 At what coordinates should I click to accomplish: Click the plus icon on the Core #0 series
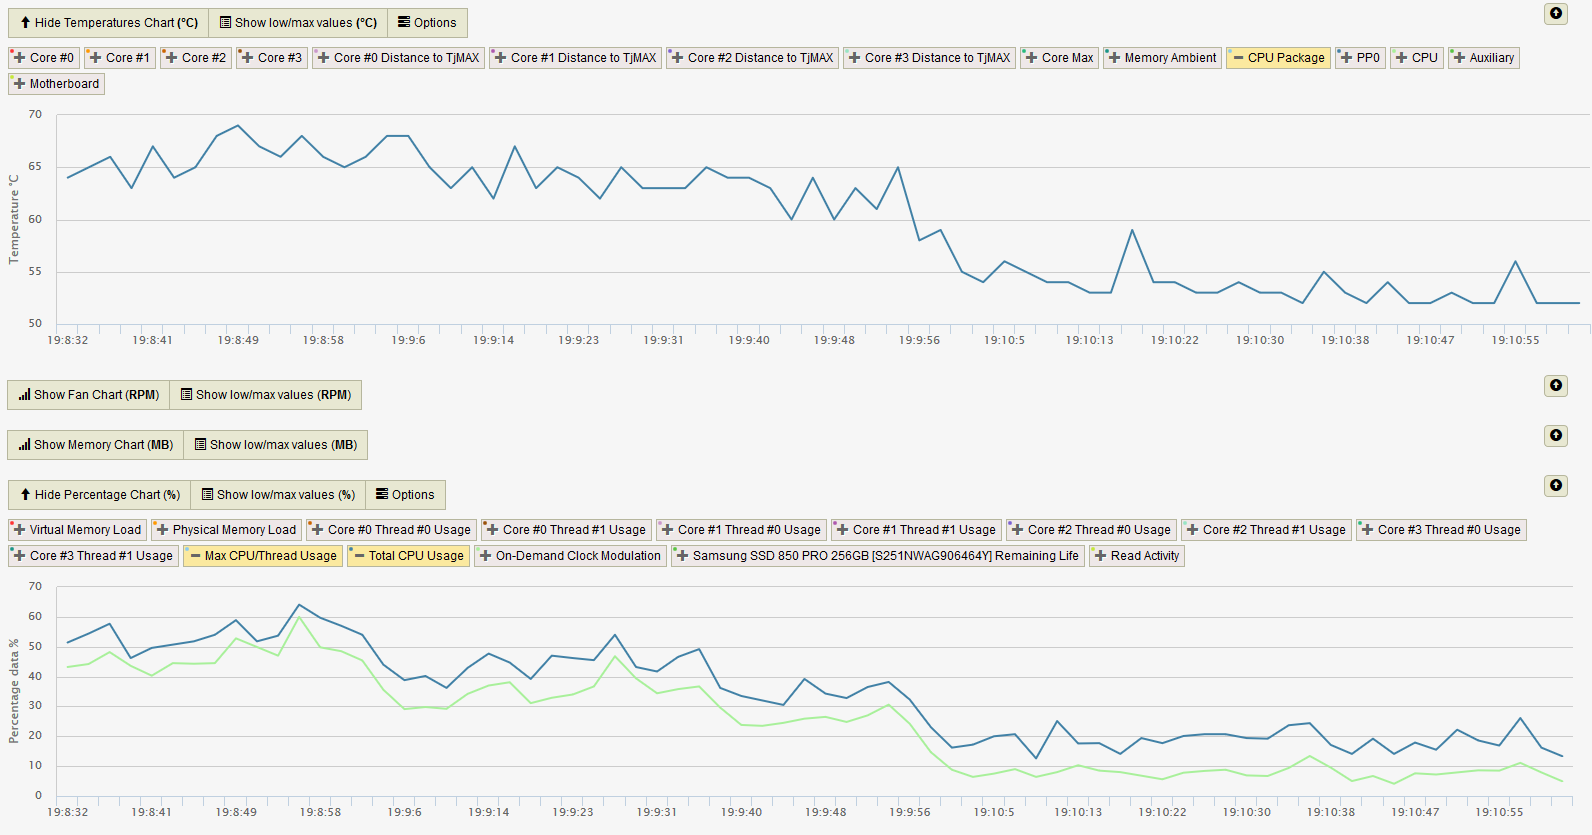point(19,58)
